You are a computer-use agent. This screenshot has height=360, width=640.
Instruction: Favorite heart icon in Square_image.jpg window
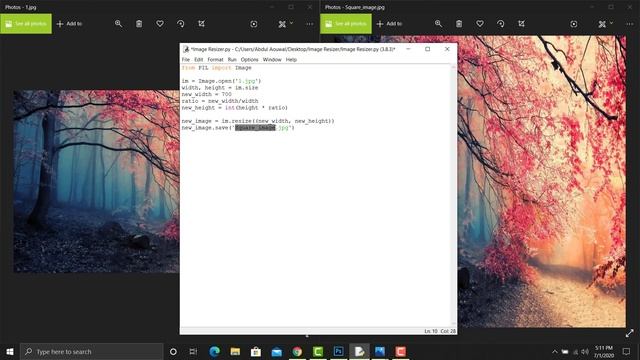pyautogui.click(x=480, y=24)
